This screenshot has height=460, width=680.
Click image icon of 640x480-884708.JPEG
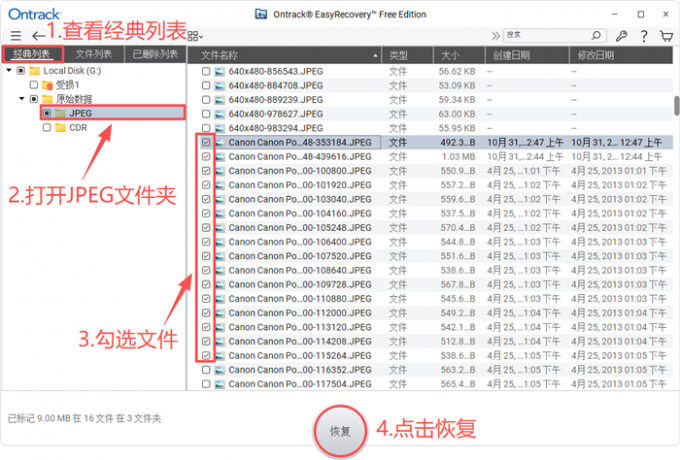tap(220, 86)
